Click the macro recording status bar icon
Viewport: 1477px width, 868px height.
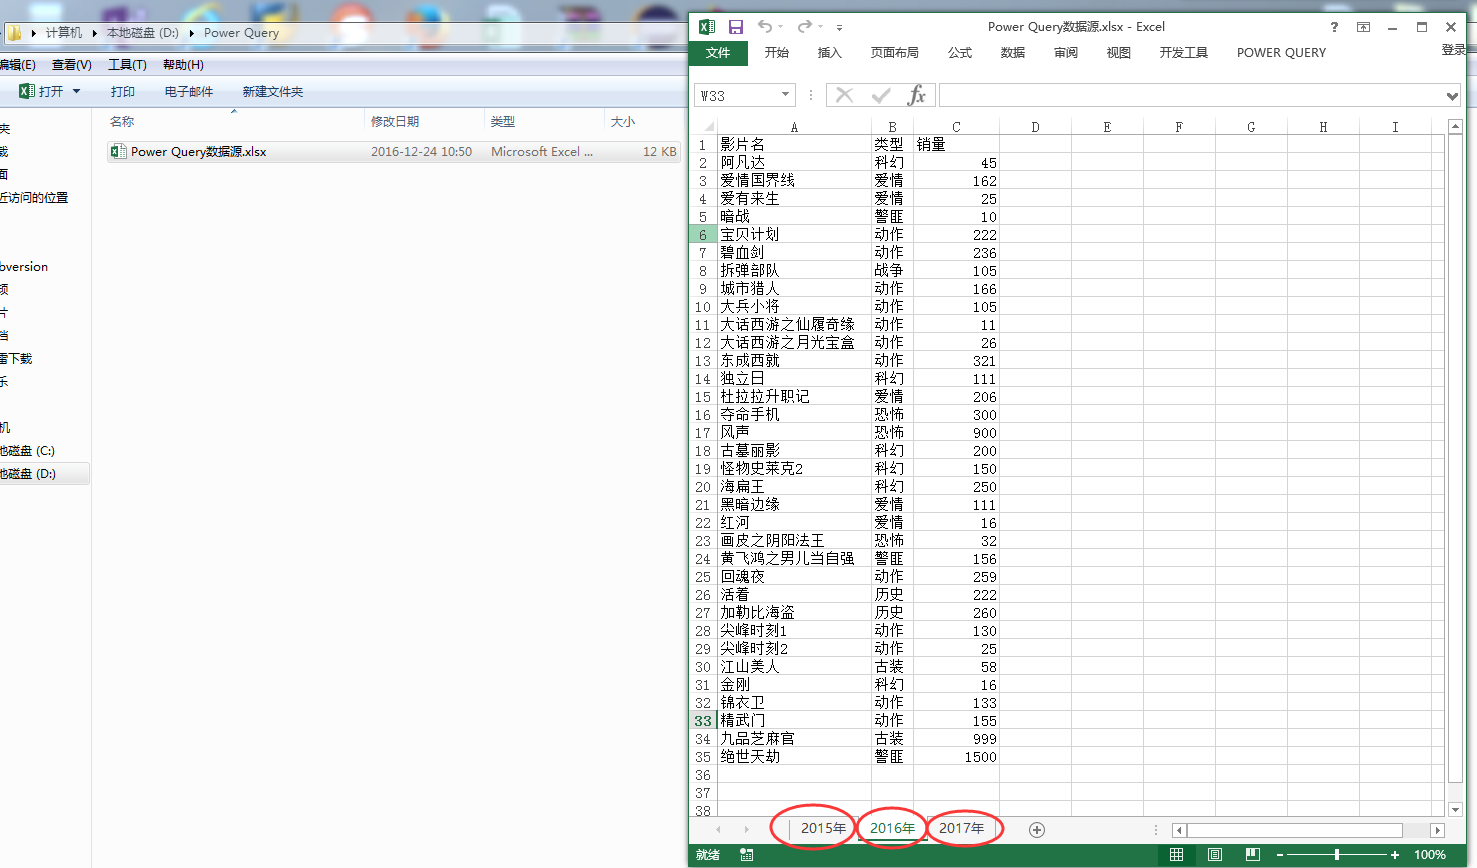click(x=747, y=855)
